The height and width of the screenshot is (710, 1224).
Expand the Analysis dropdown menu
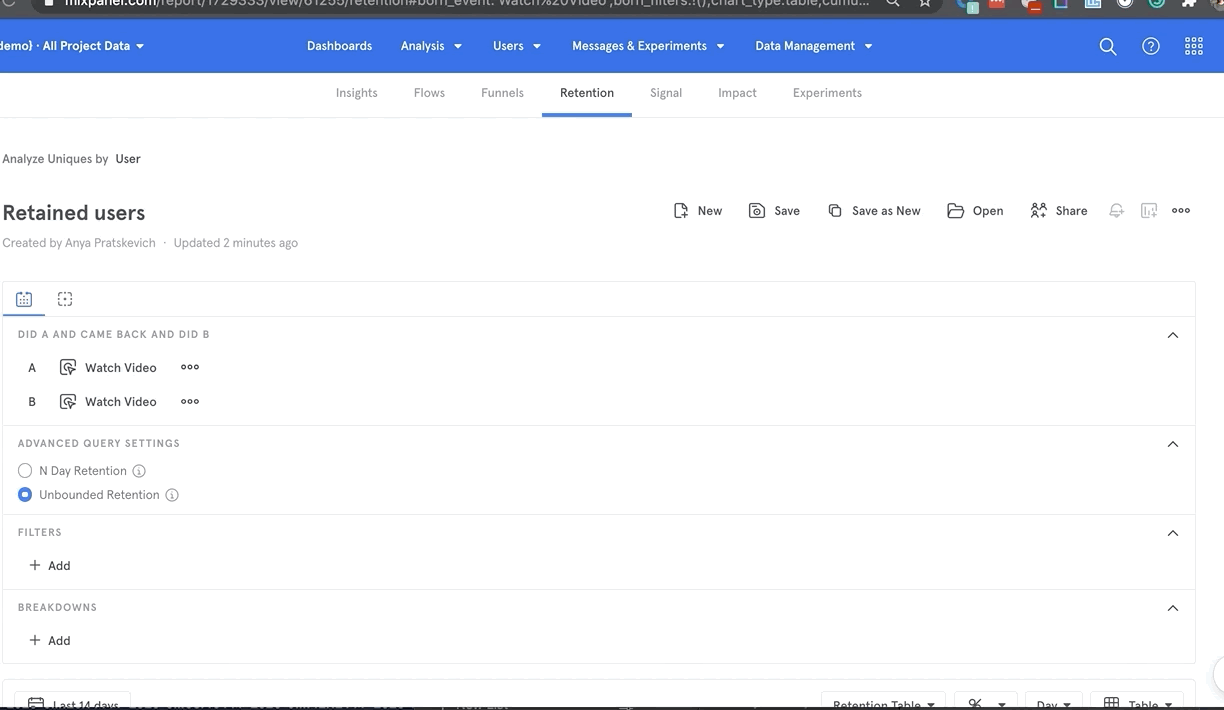[431, 46]
